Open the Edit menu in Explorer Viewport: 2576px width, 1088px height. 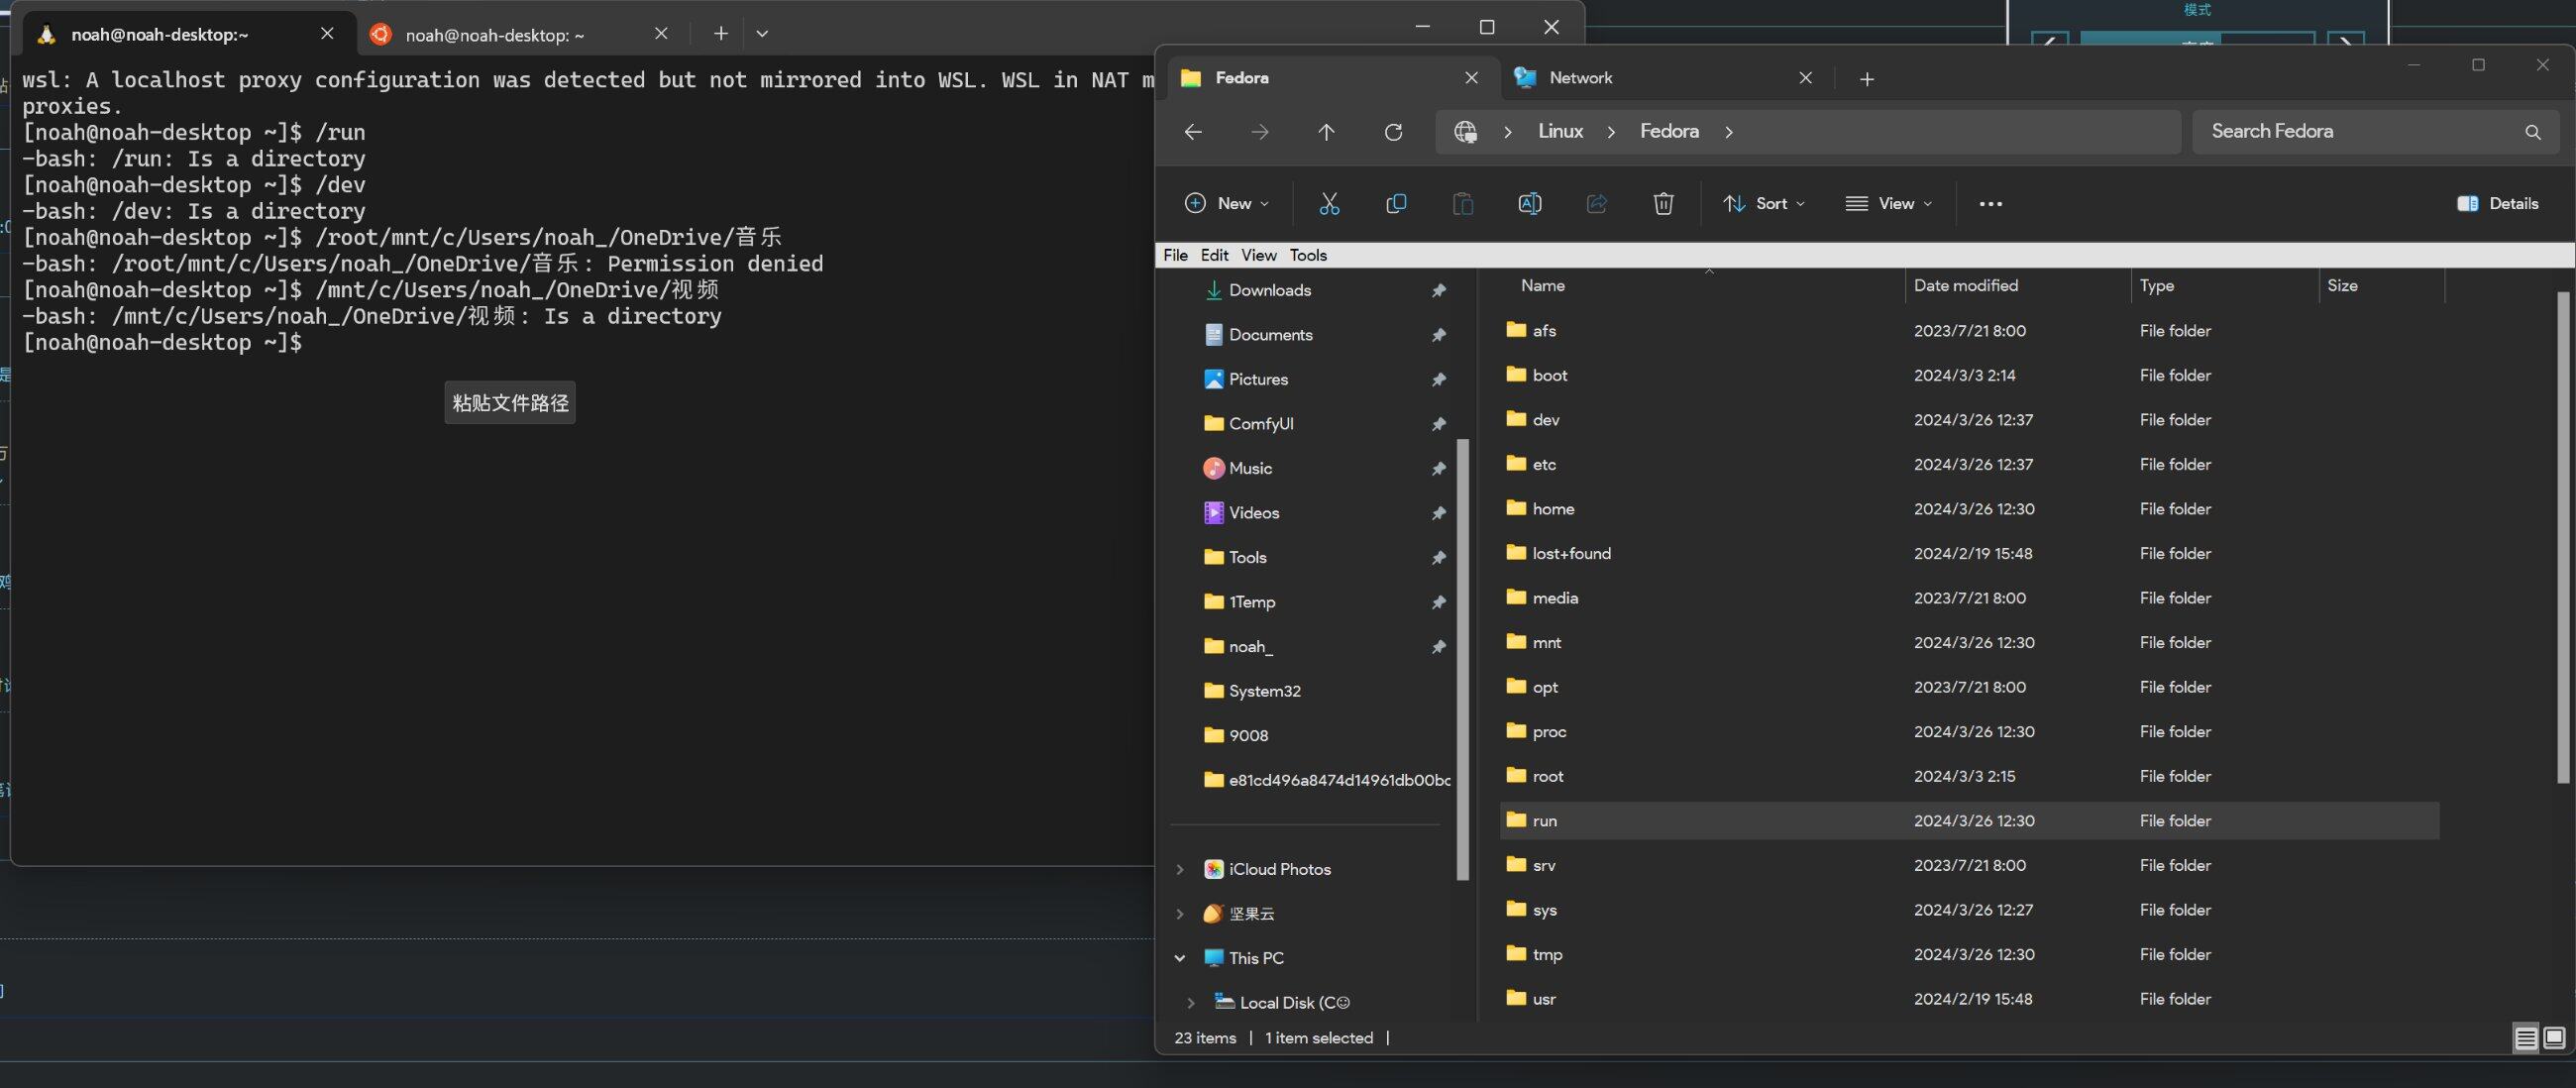point(1214,255)
